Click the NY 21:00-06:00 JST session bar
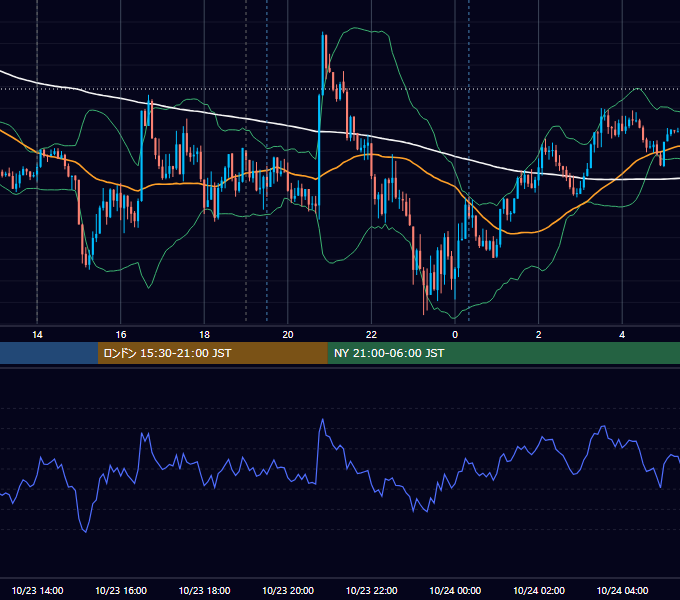The image size is (680, 600). [x=503, y=353]
